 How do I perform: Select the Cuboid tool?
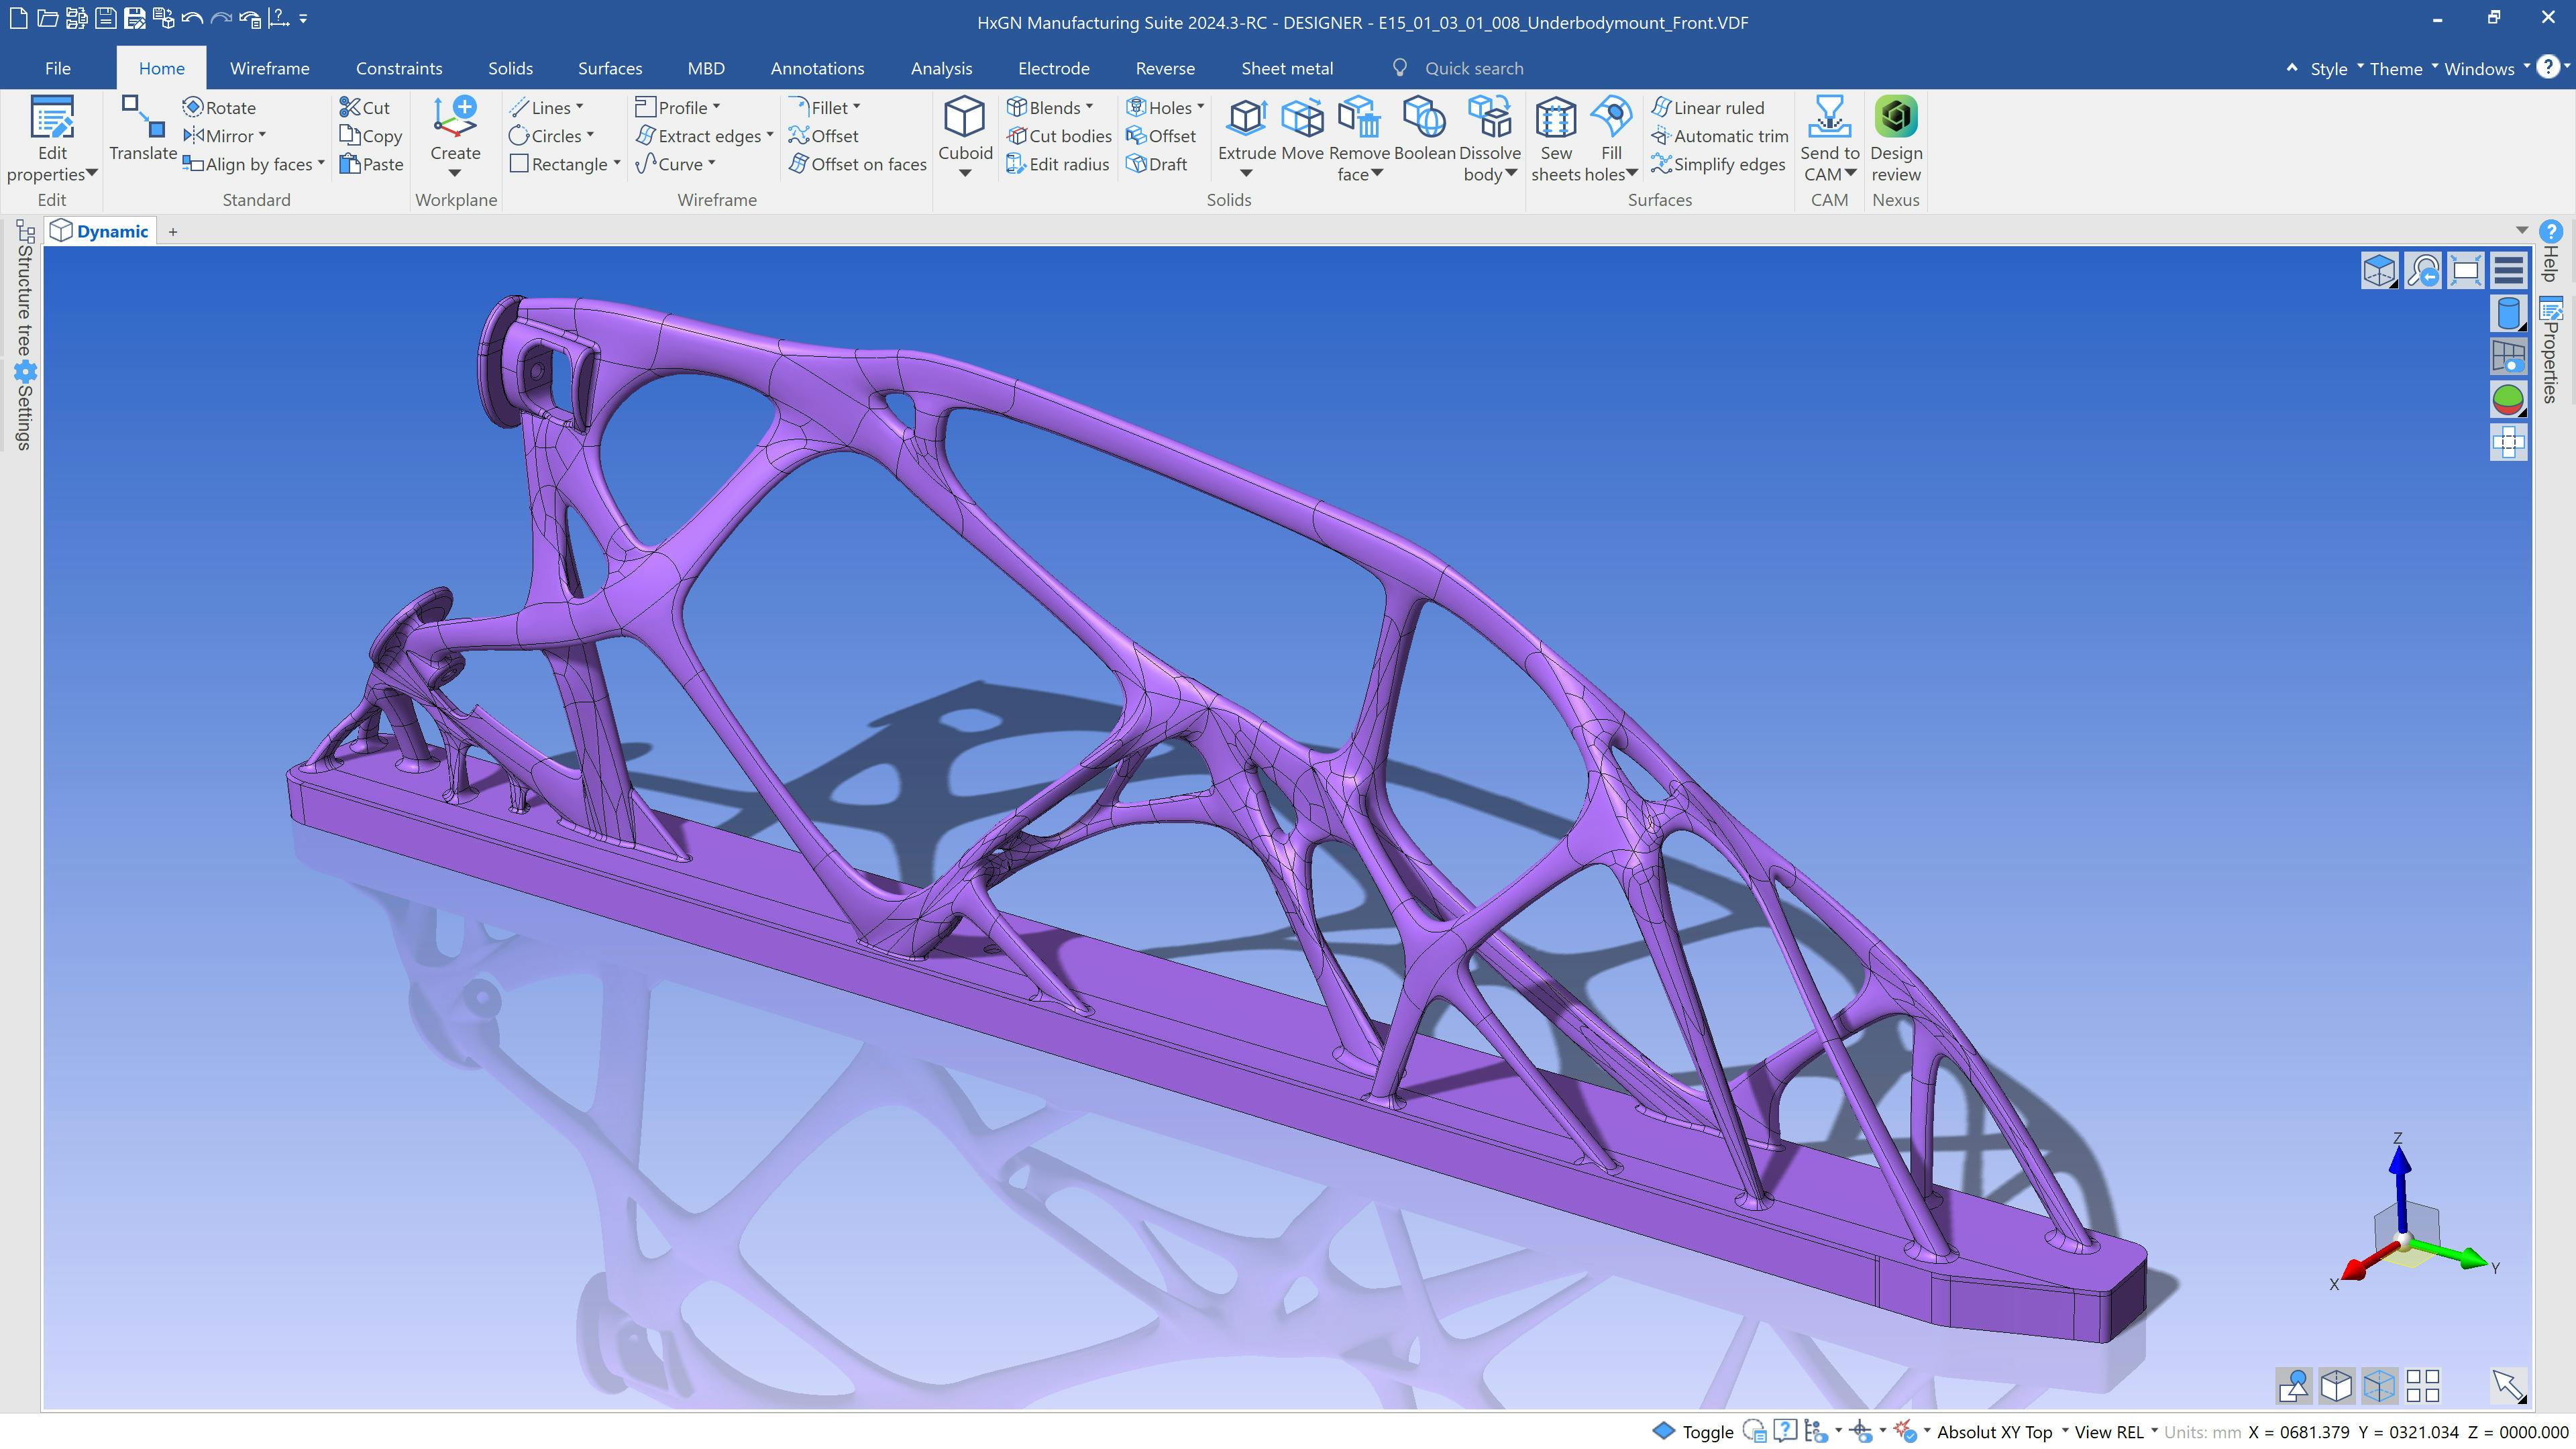click(x=963, y=132)
